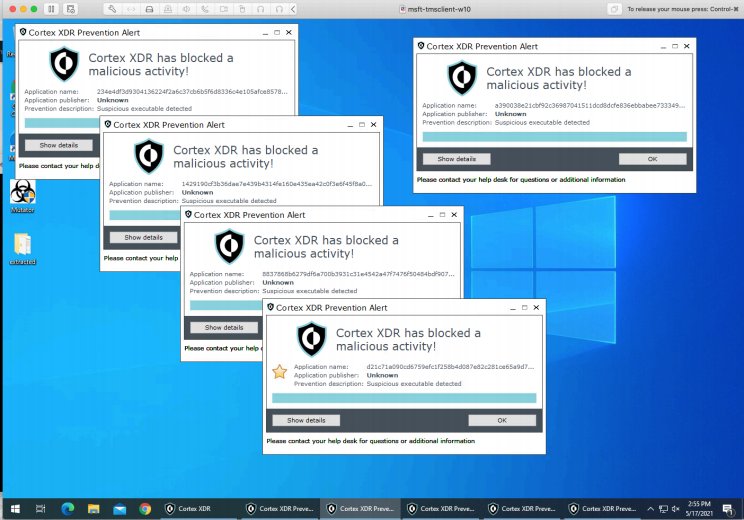Show details in the 1429190cf3 alert
Screen dimensions: 744x520
click(143, 237)
